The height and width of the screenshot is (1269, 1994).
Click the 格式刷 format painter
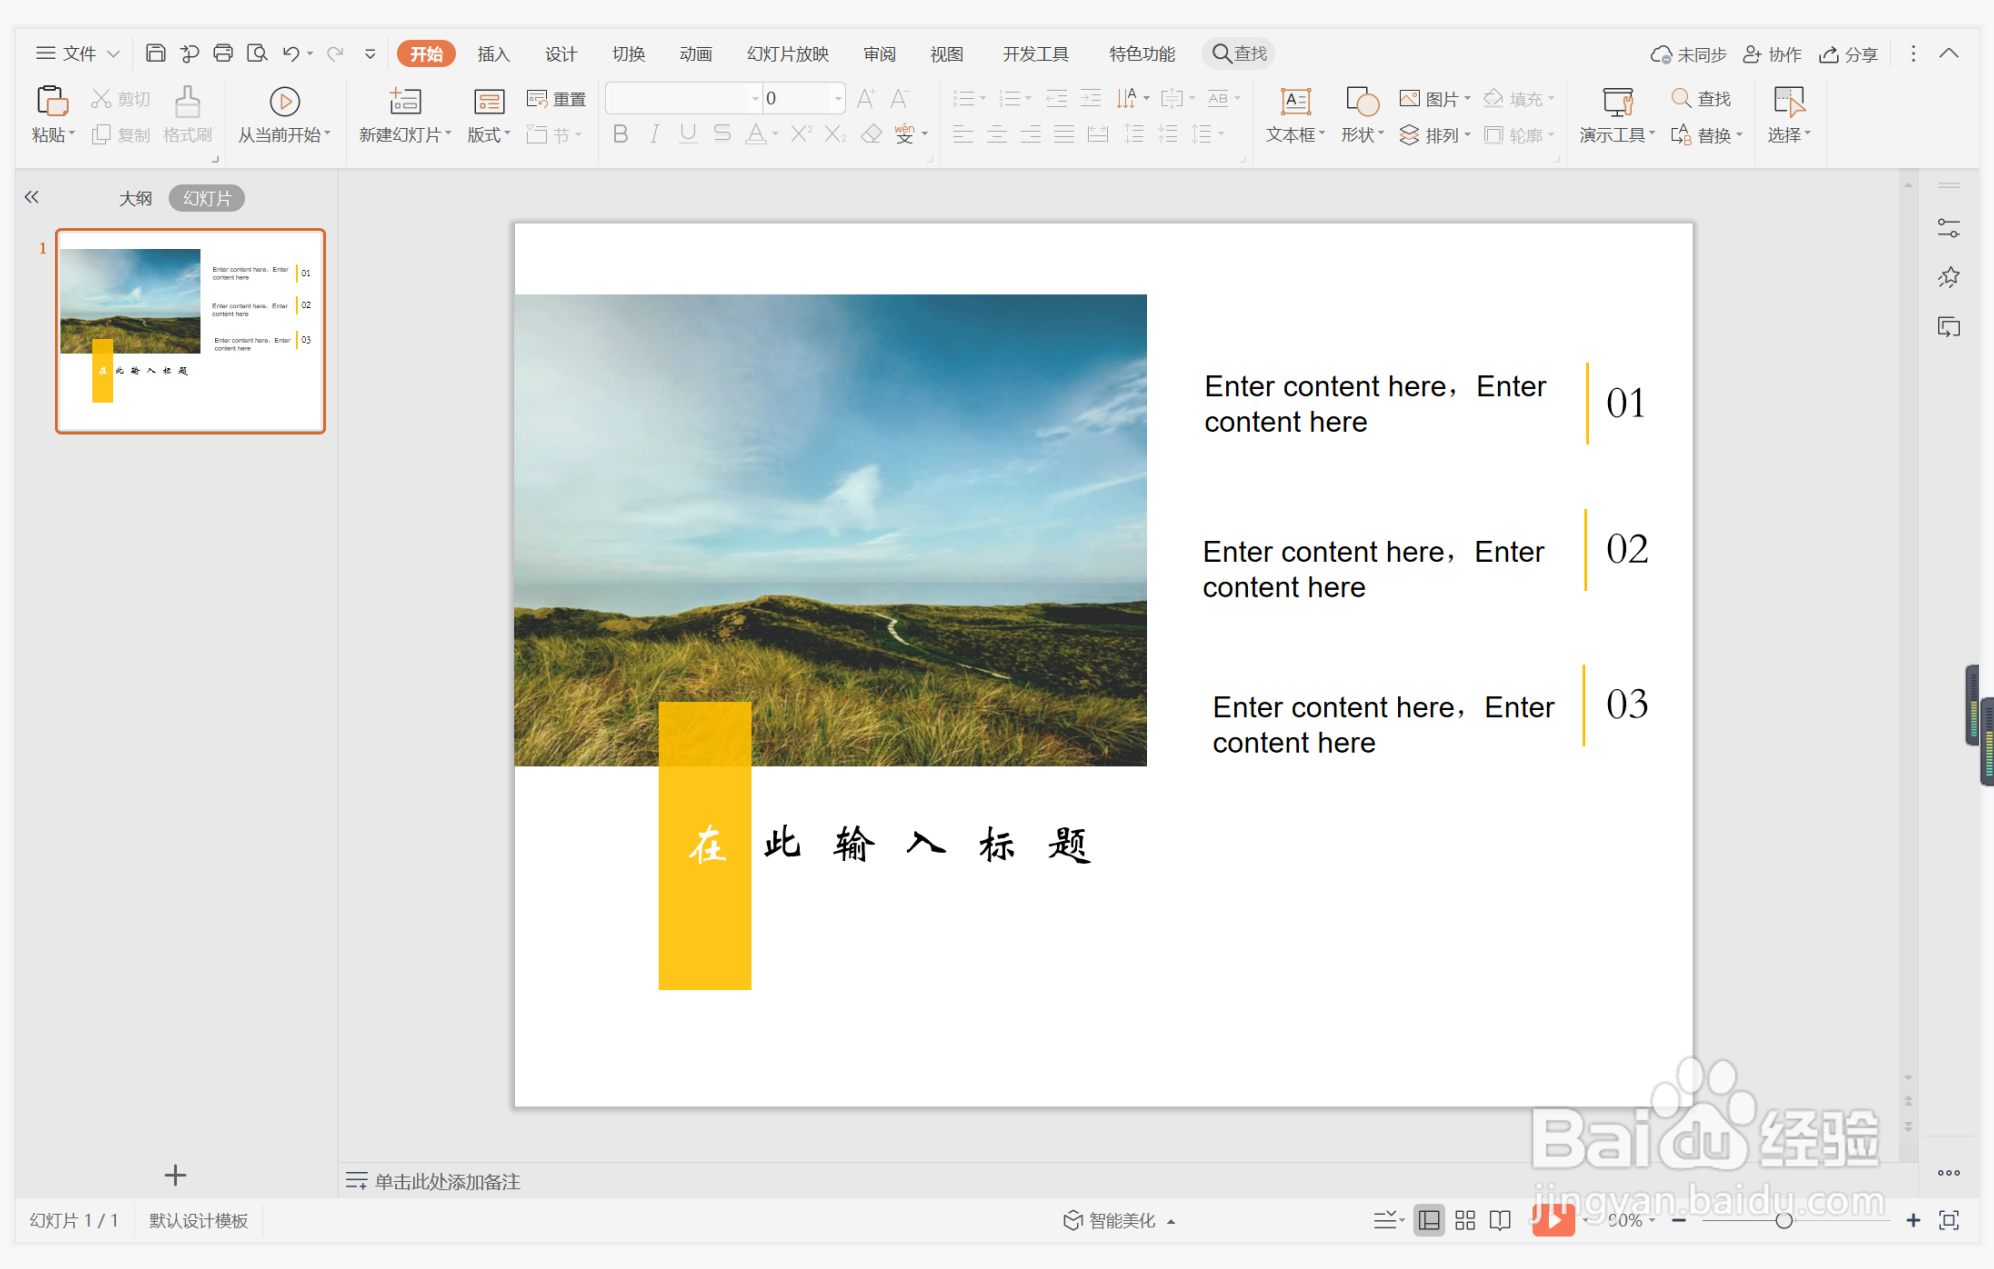[187, 115]
